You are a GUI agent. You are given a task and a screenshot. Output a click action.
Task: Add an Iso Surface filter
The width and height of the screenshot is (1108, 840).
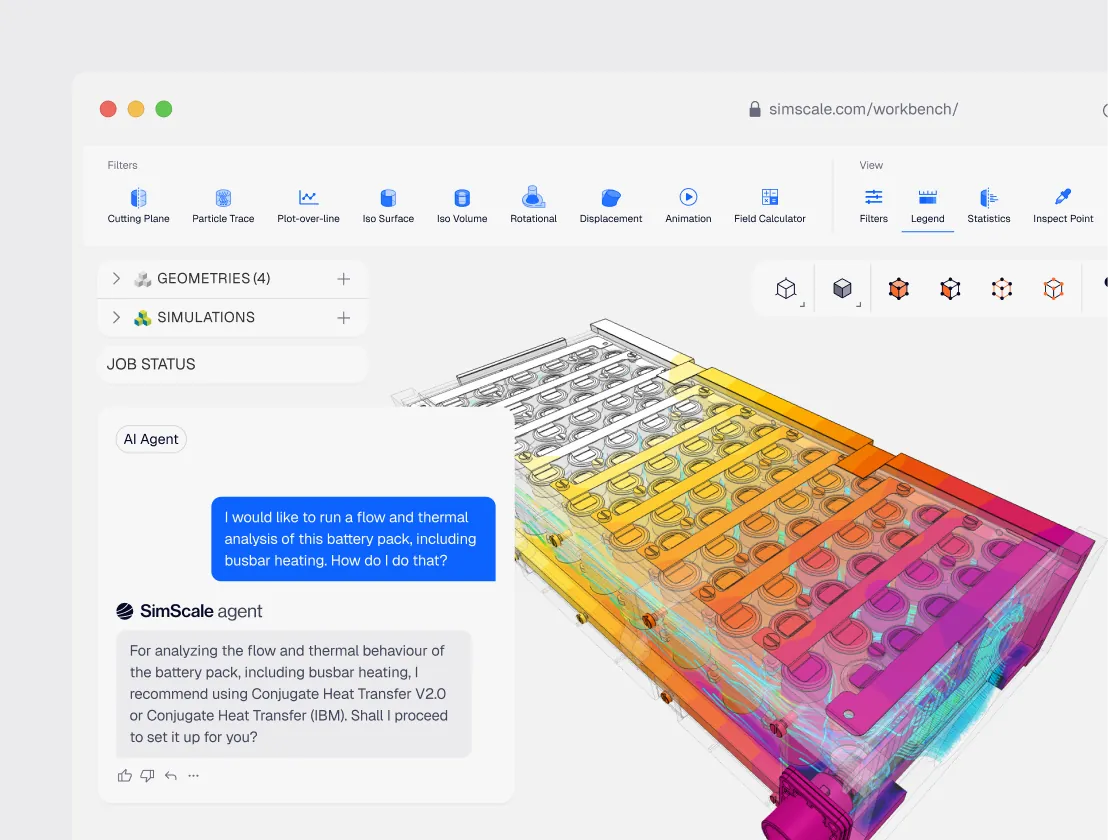pos(388,206)
